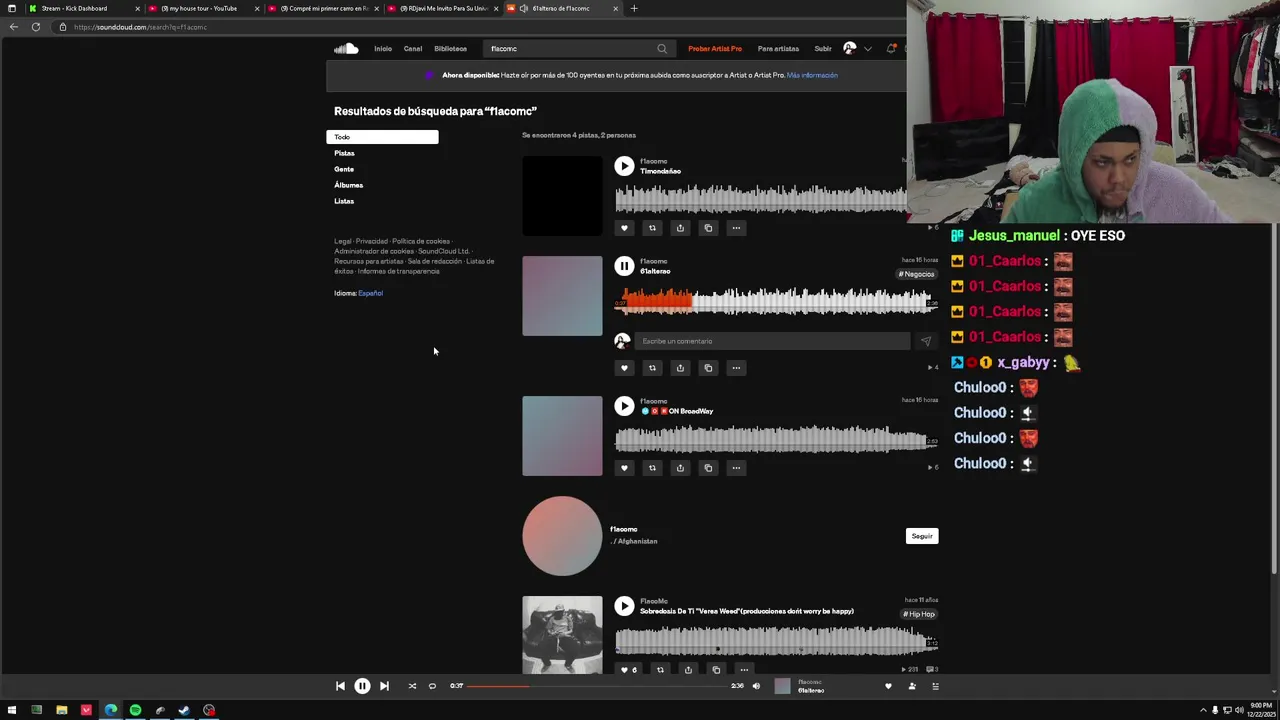Click the volume speaker icon in player
1280x720 pixels.
[756, 686]
